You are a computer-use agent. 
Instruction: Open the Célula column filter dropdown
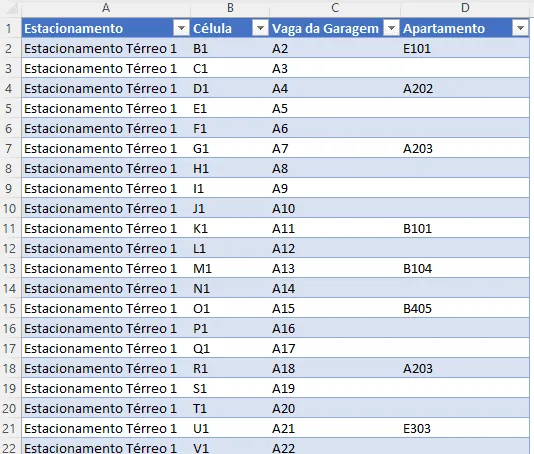[x=261, y=28]
